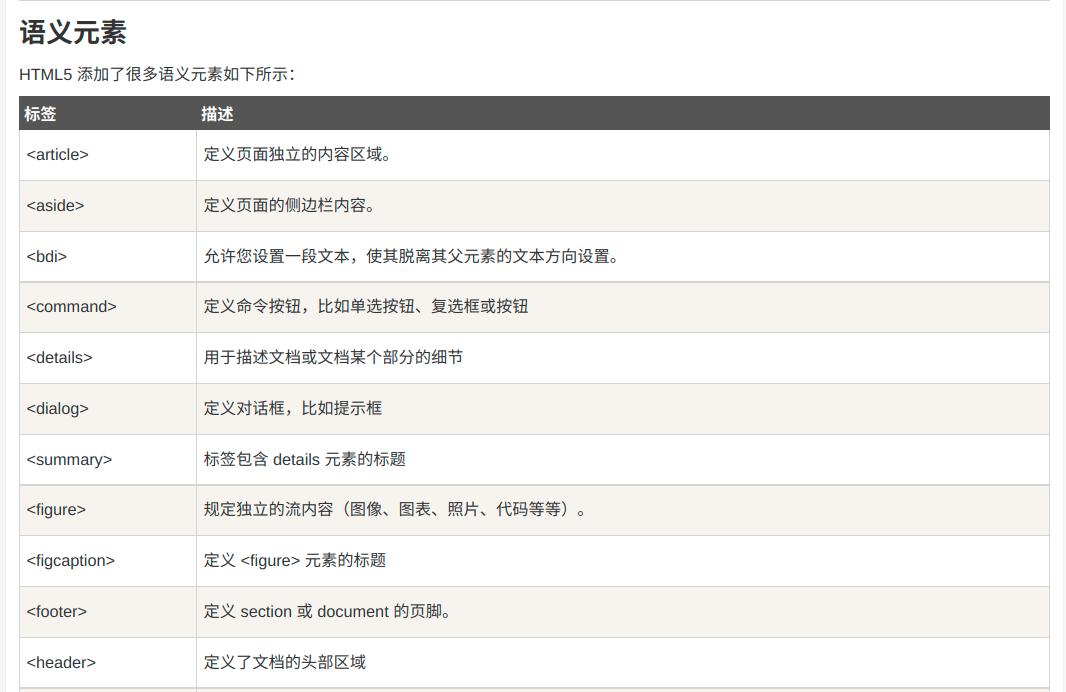Screen dimensions: 1066x692
Task: Click the description starting '允许您设置一段文本'
Action: (411, 256)
